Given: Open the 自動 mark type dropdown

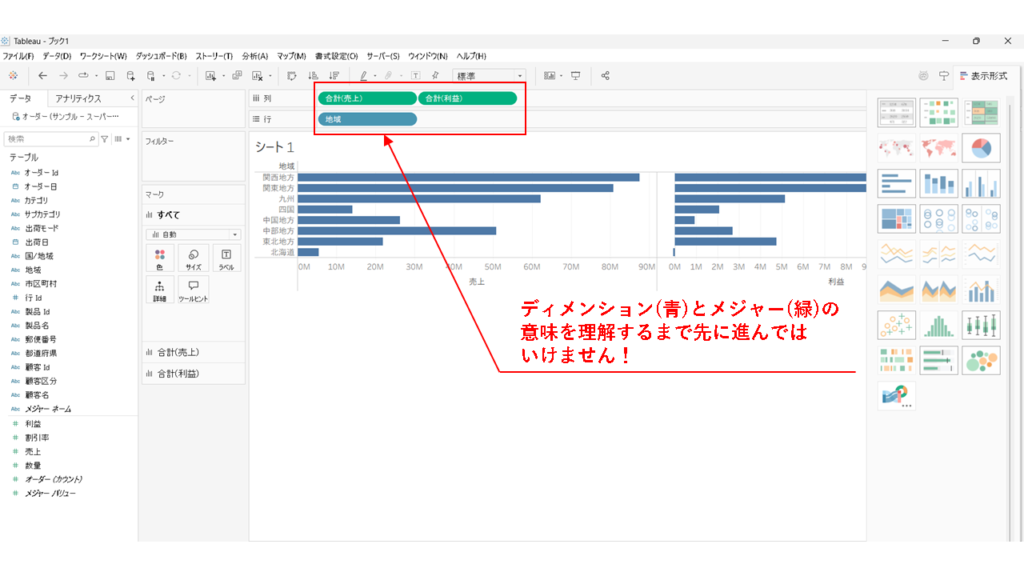Looking at the screenshot, I should coord(235,234).
